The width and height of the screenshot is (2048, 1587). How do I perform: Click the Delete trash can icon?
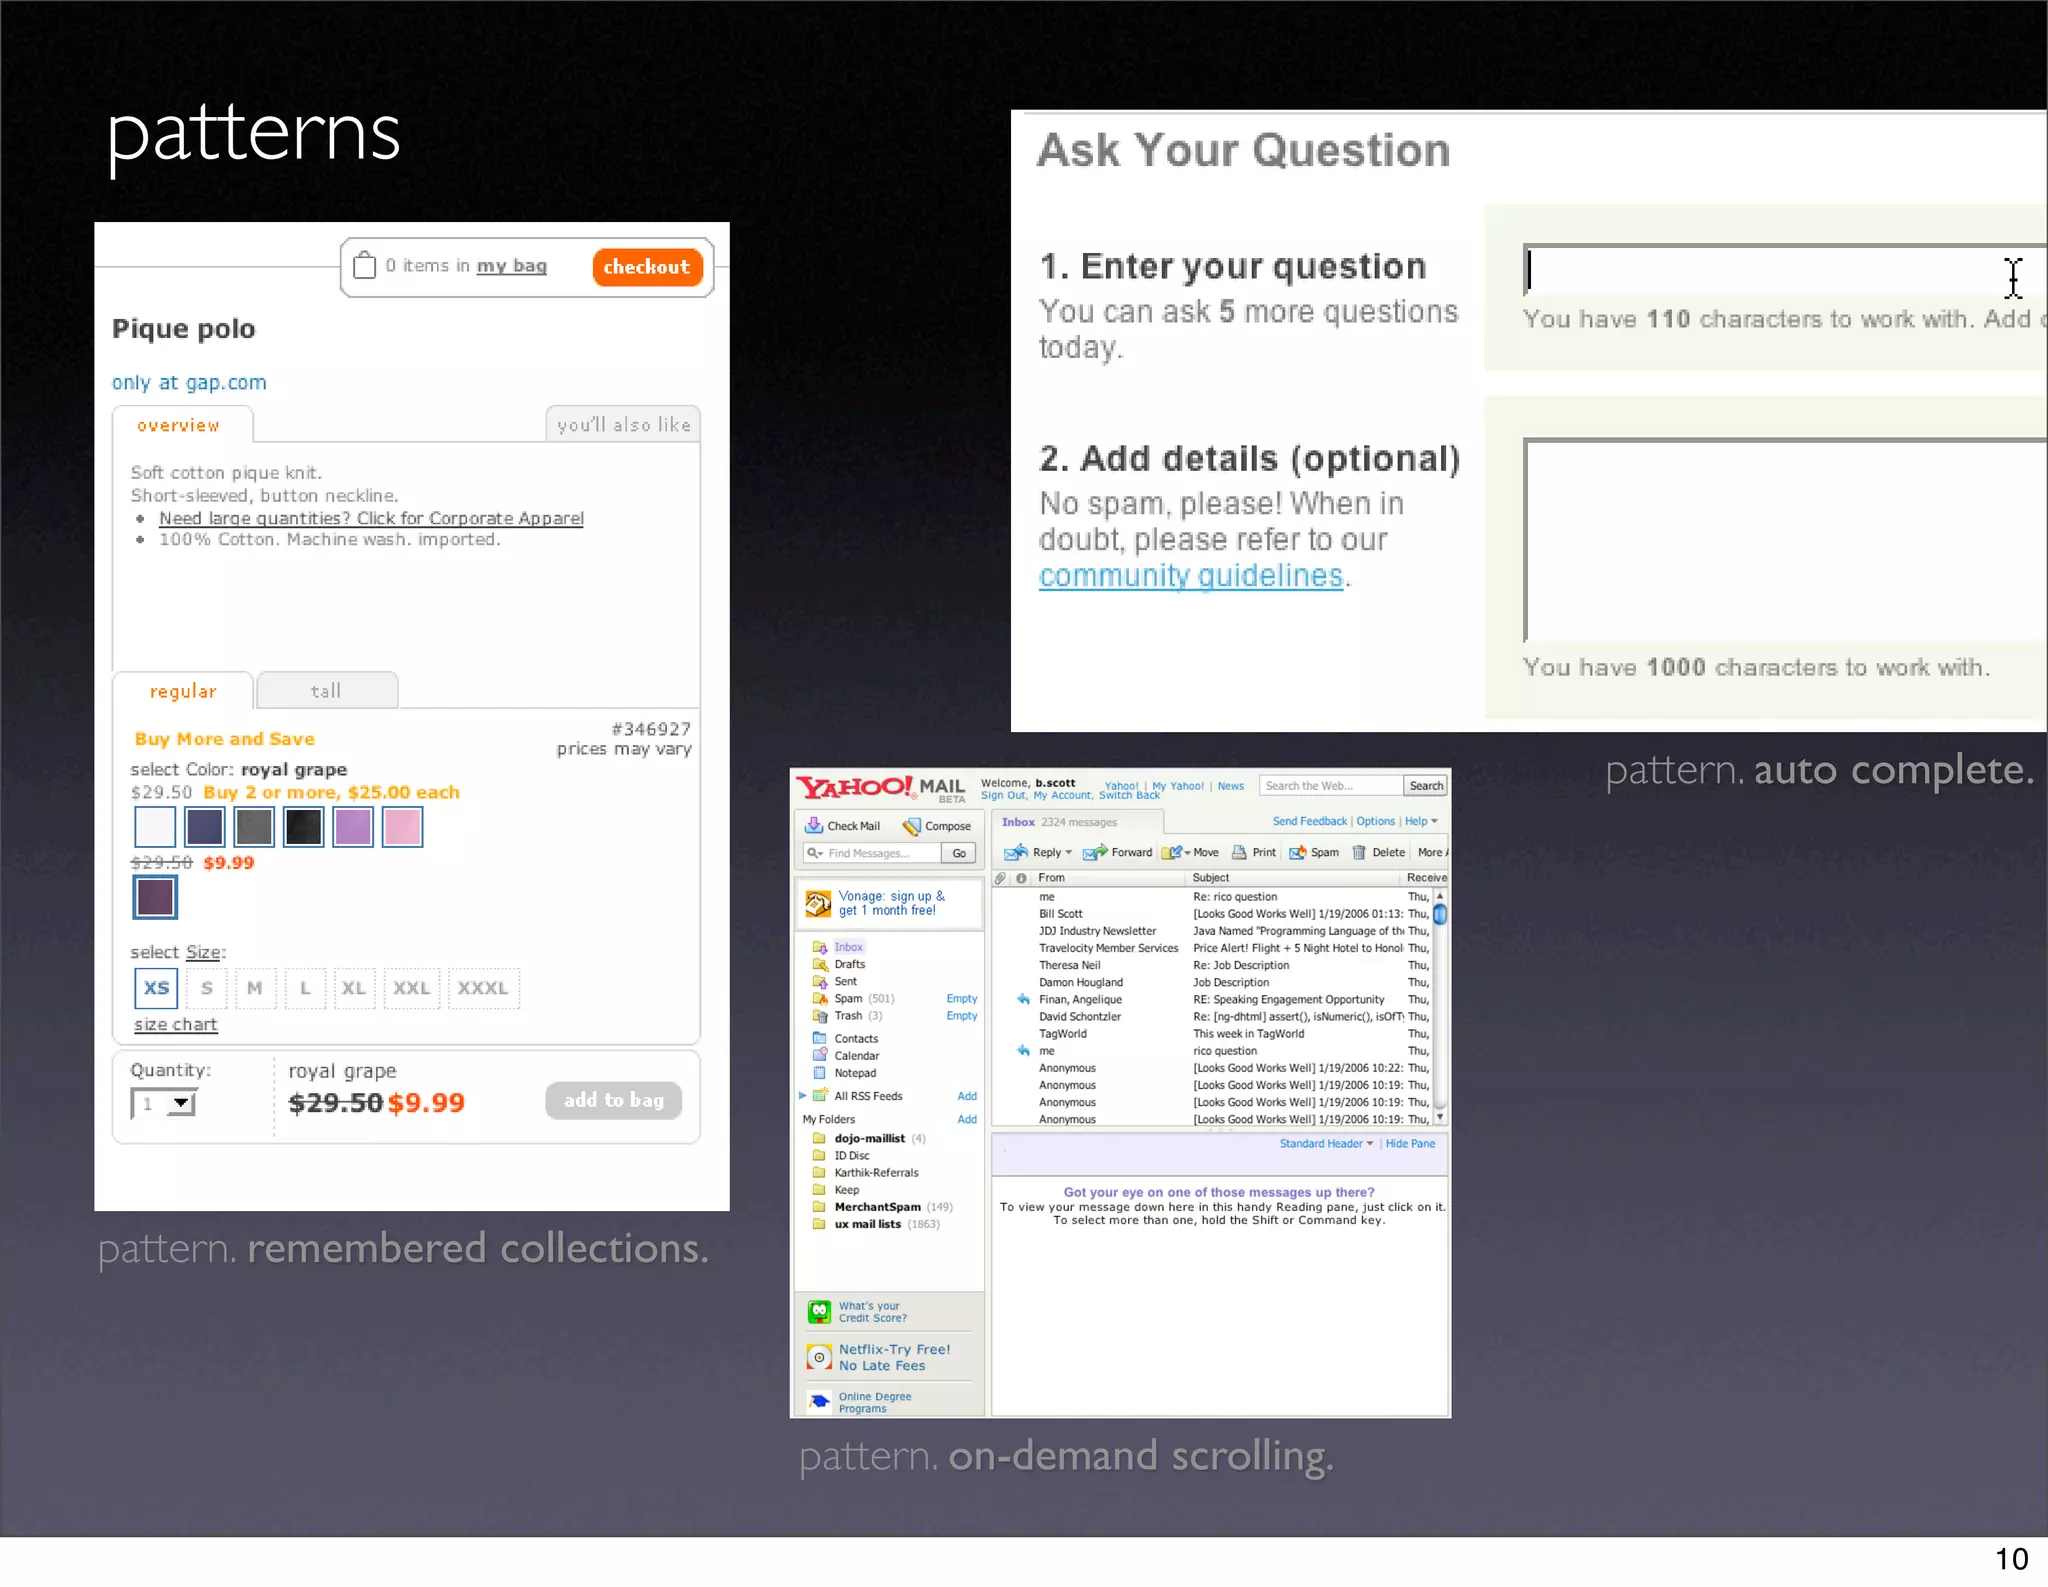(x=1359, y=853)
